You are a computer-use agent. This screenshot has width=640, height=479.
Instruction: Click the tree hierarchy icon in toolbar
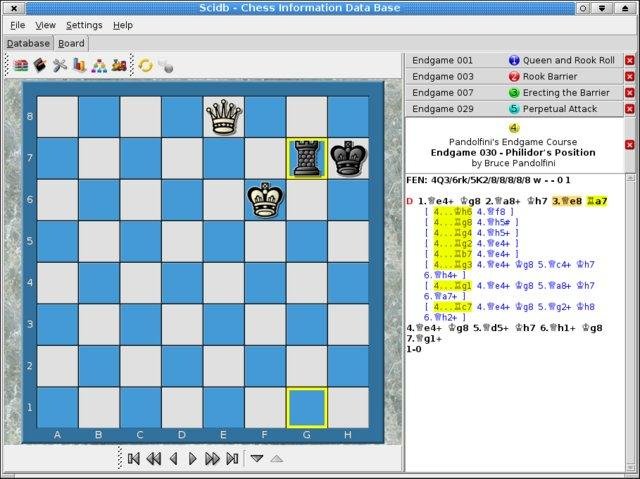100,65
